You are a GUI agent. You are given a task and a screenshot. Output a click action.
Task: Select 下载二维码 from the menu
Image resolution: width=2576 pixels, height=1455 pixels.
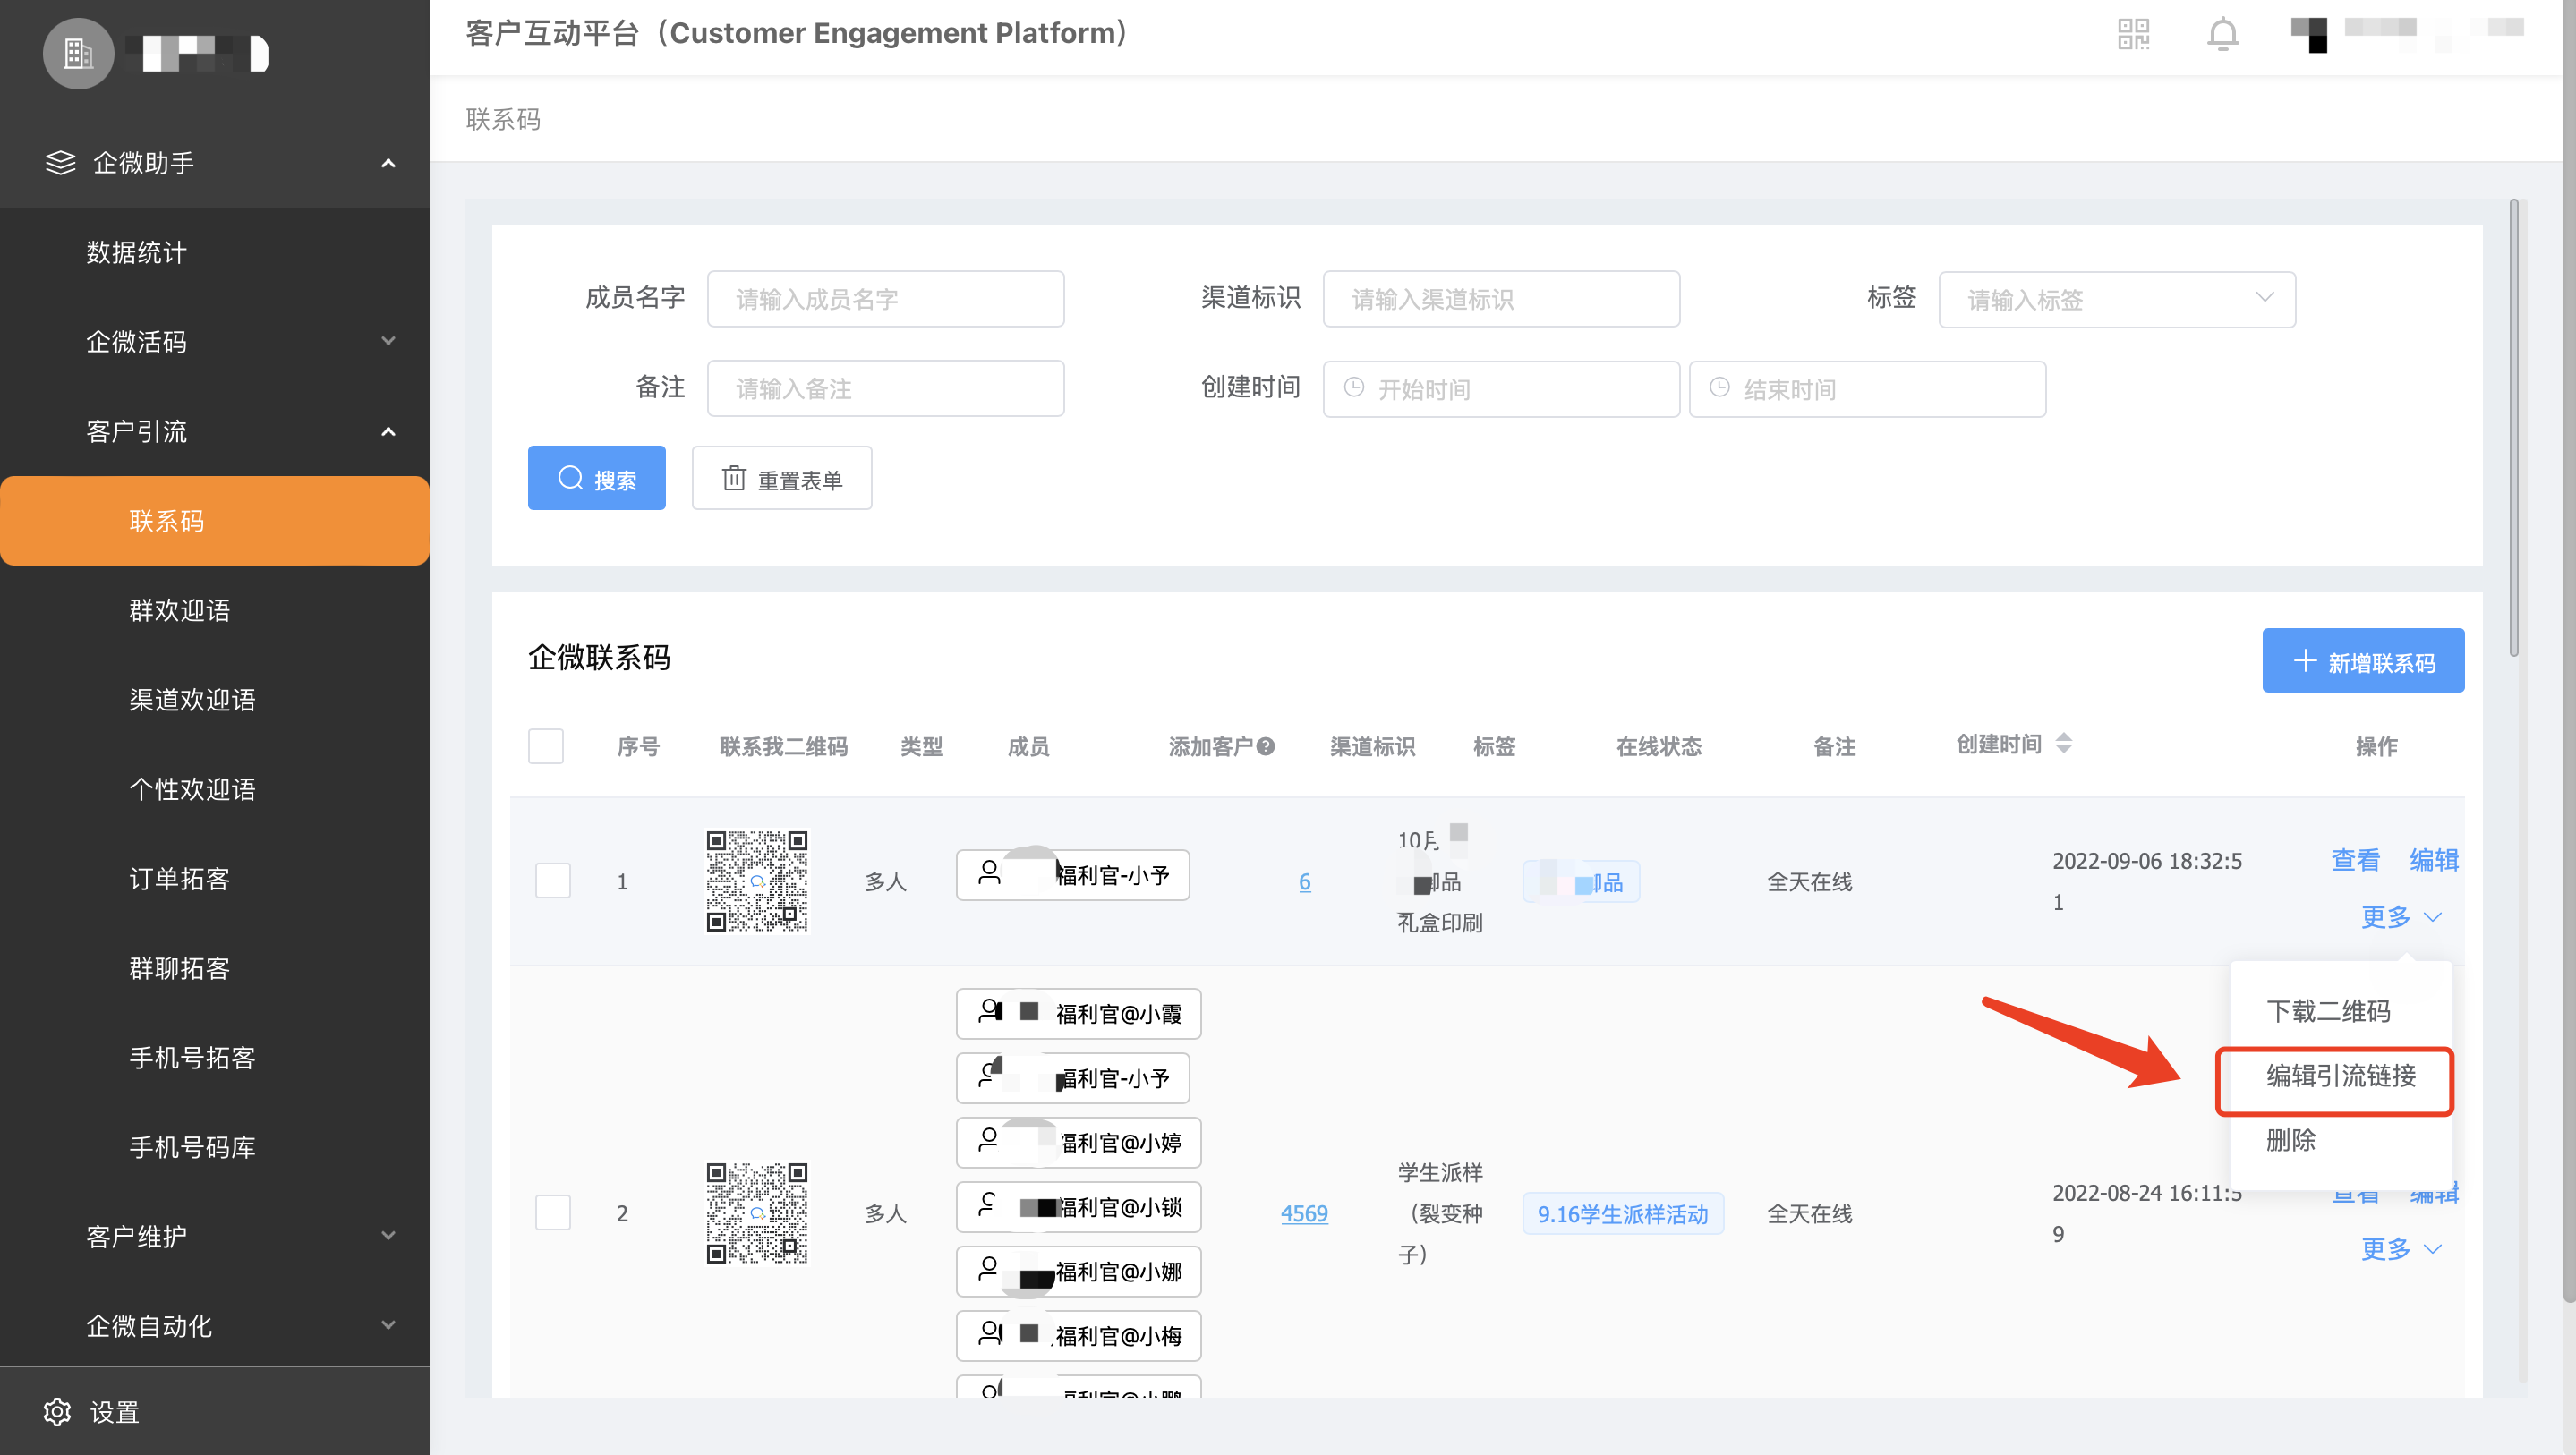click(2328, 1011)
